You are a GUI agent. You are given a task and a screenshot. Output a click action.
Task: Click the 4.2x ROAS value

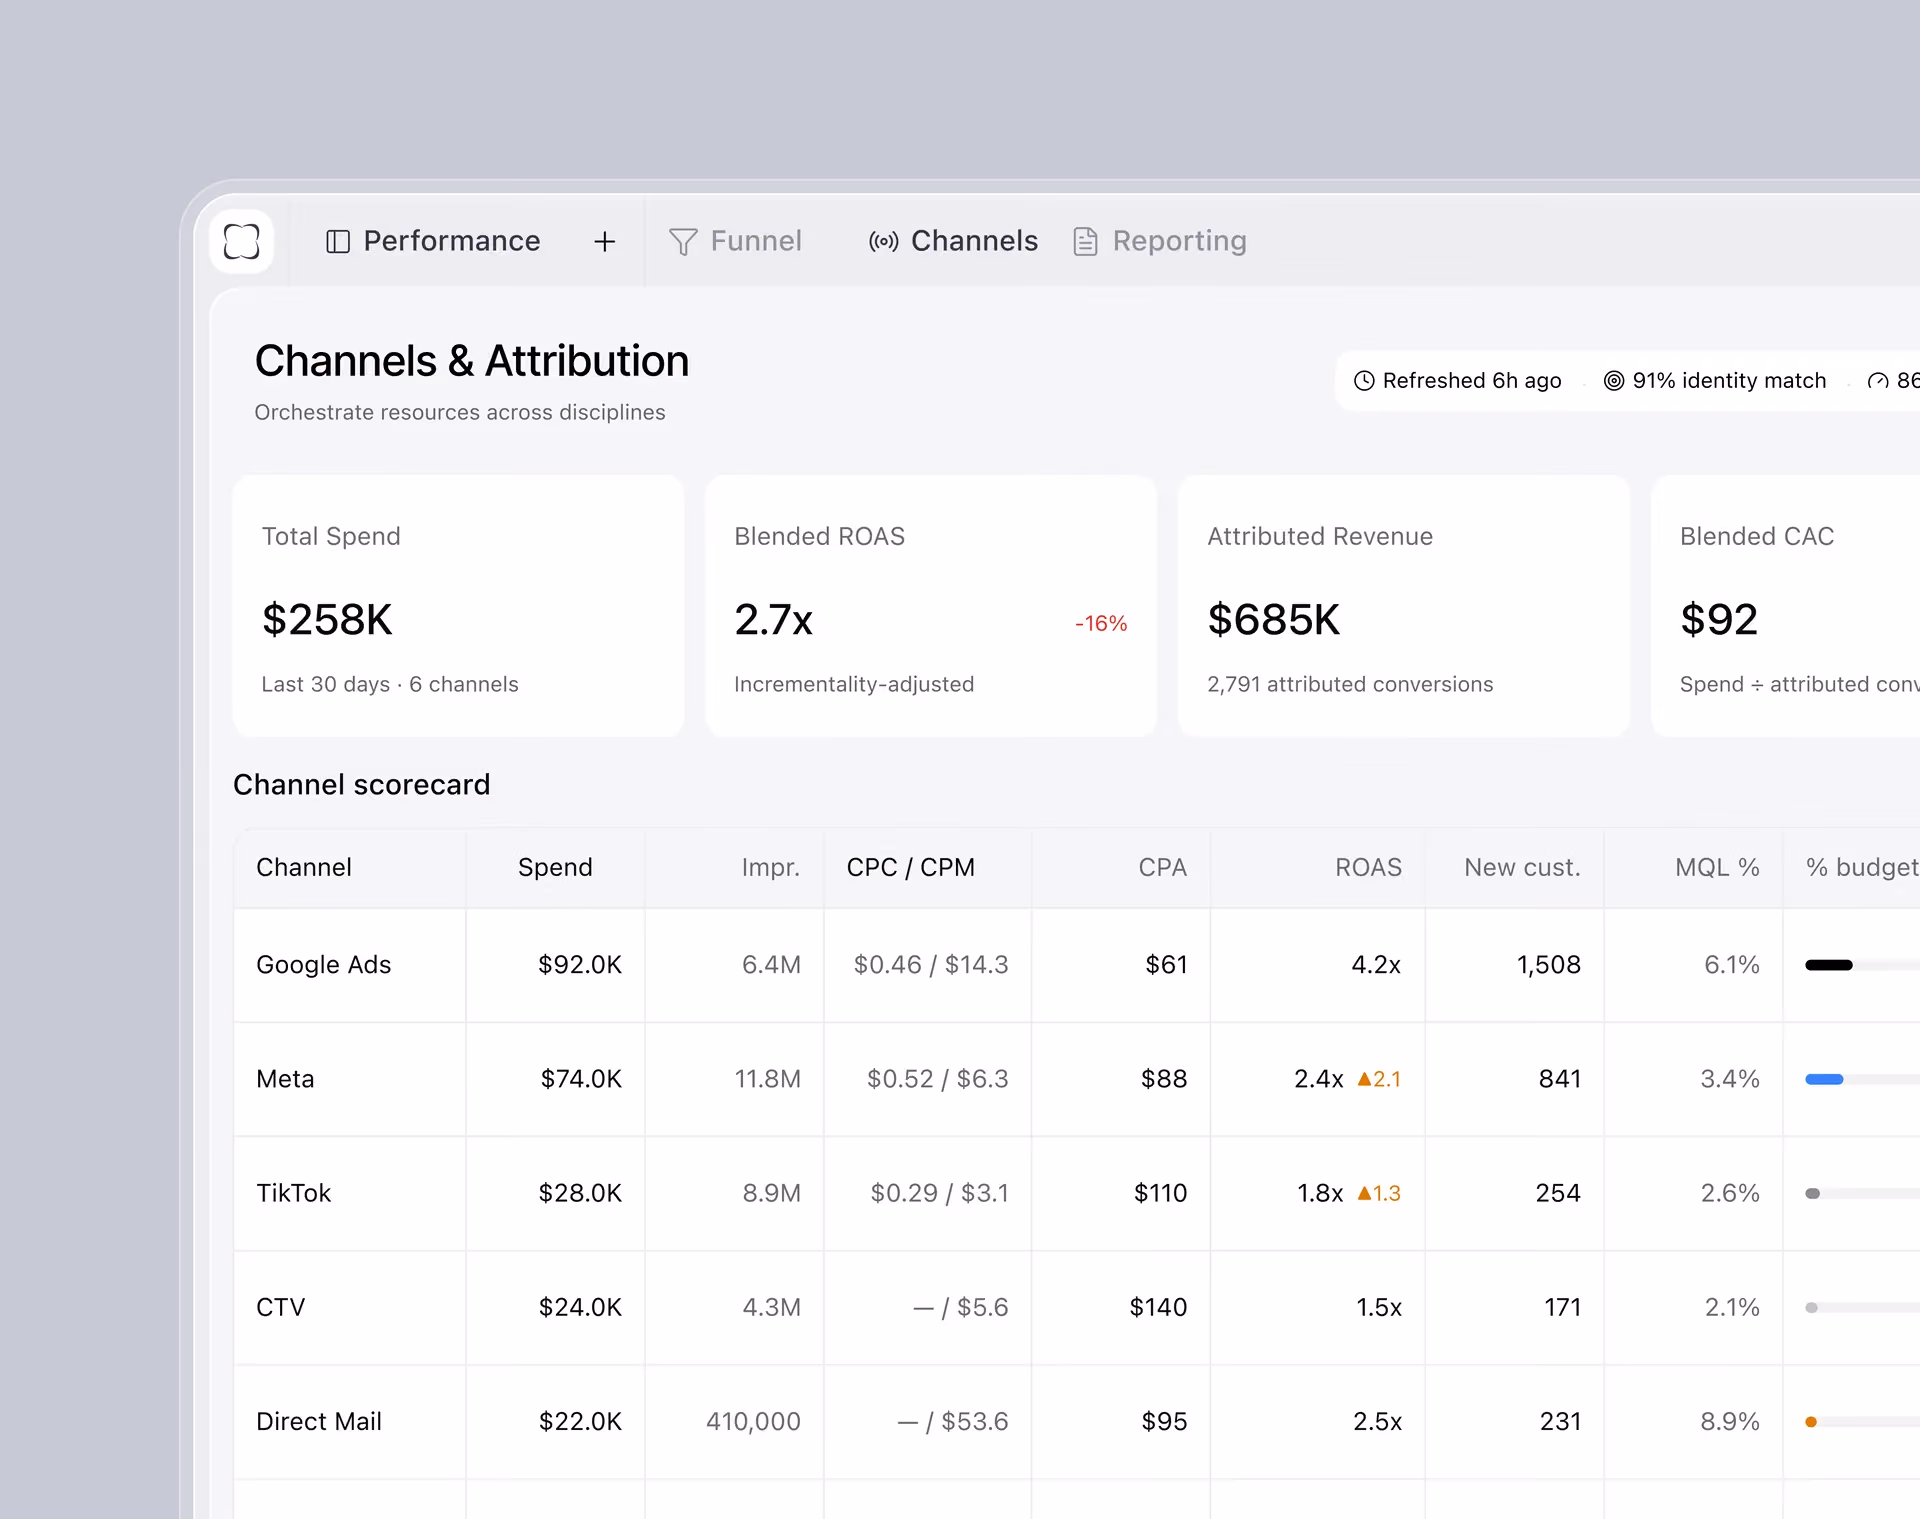tap(1376, 965)
